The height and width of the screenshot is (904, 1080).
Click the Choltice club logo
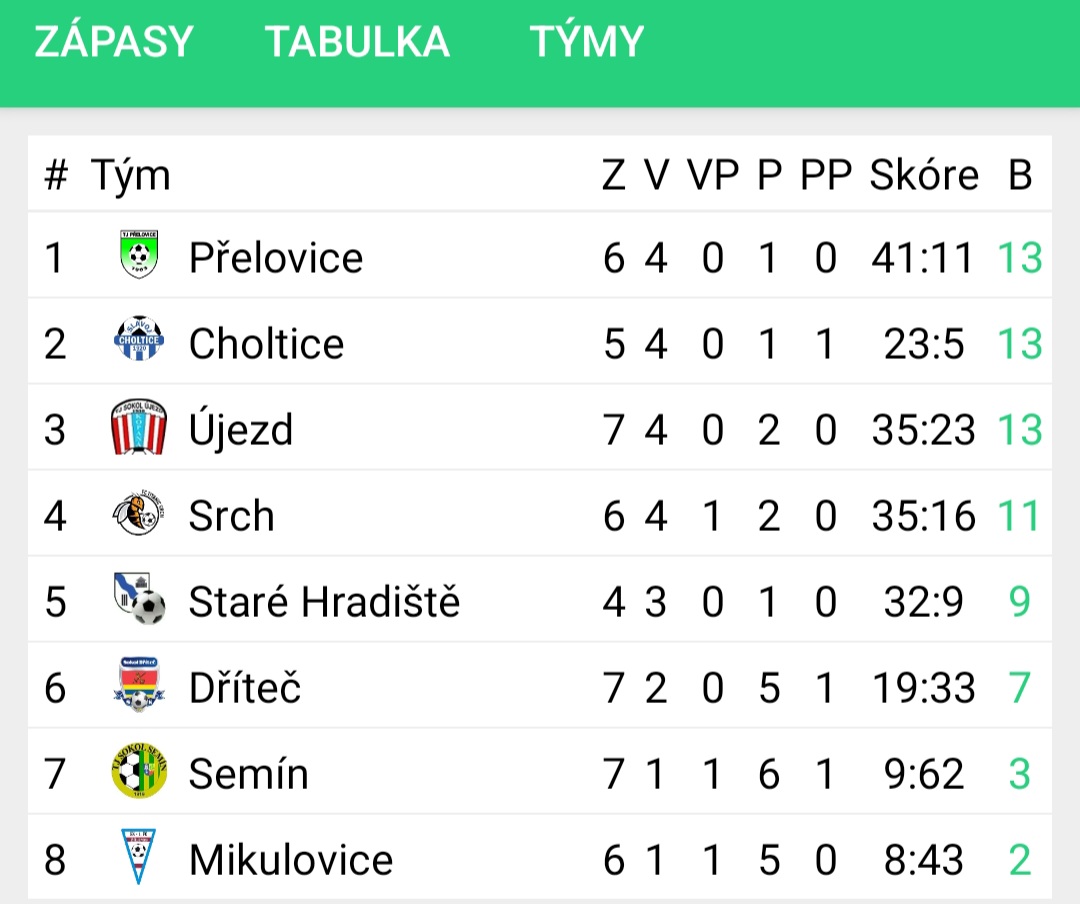139,340
